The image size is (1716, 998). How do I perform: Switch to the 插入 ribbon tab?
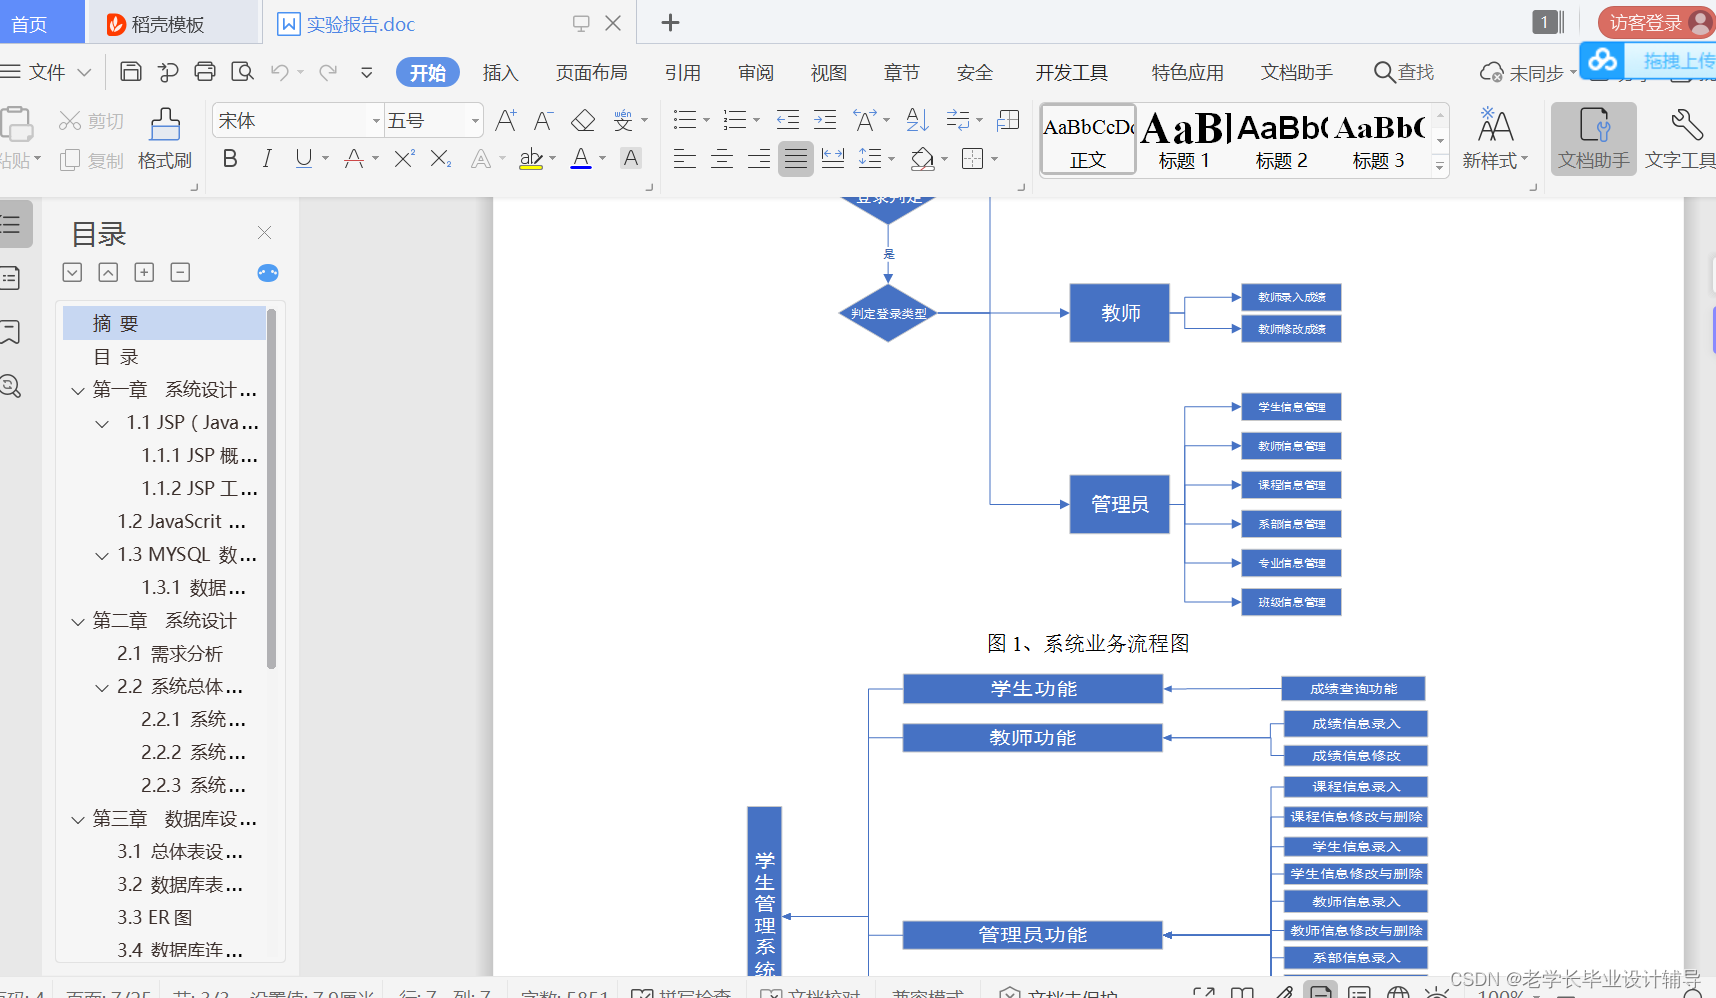(500, 71)
